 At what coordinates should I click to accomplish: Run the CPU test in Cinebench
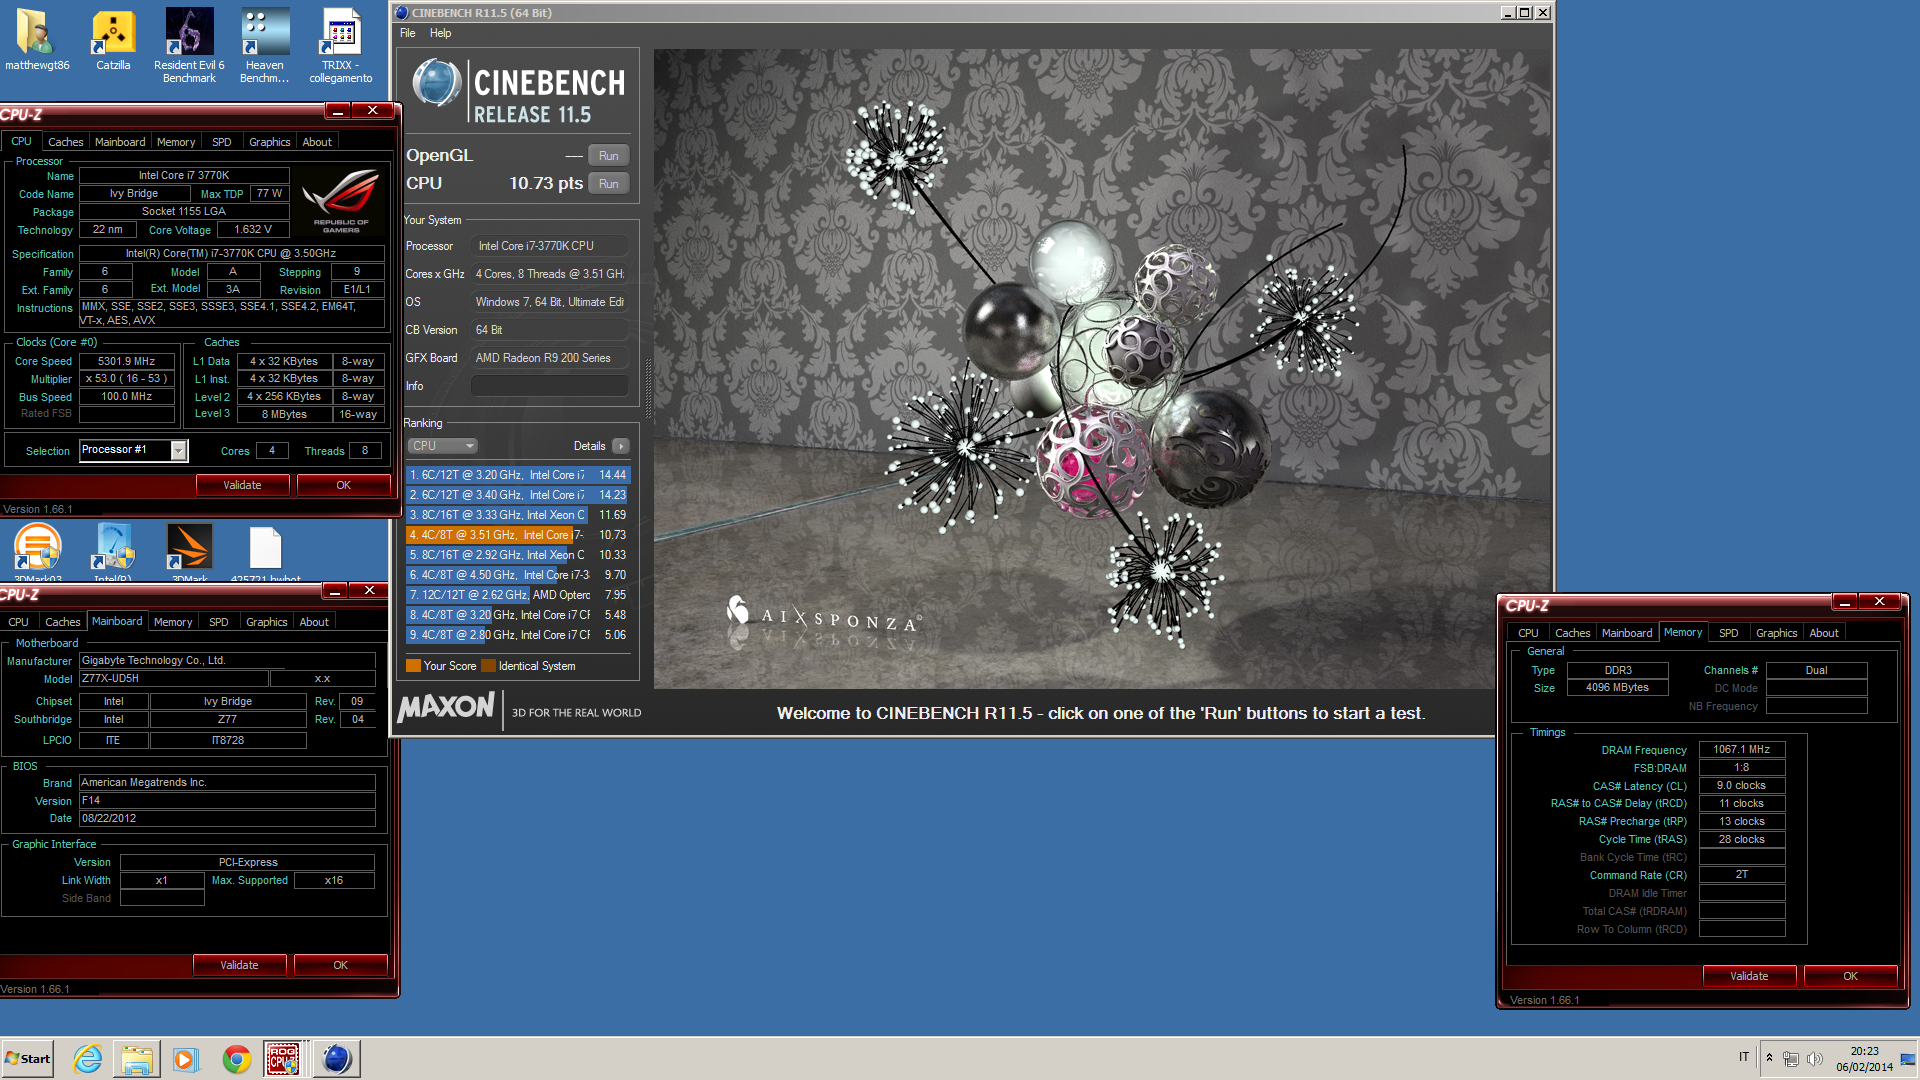point(608,183)
